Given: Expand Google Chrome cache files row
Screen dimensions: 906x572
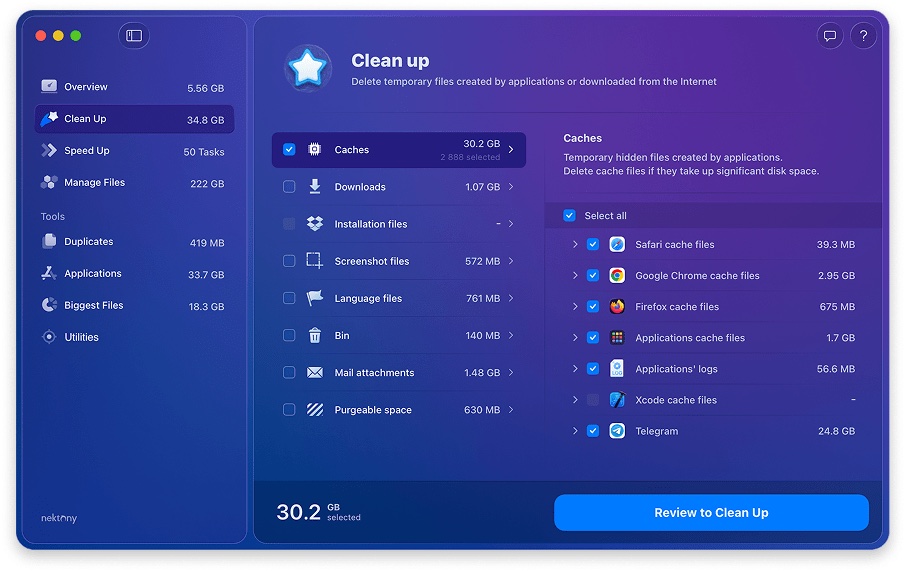Looking at the screenshot, I should [x=575, y=276].
